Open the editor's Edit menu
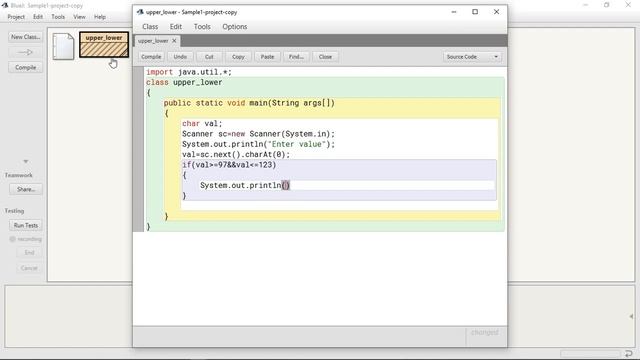 [176, 27]
